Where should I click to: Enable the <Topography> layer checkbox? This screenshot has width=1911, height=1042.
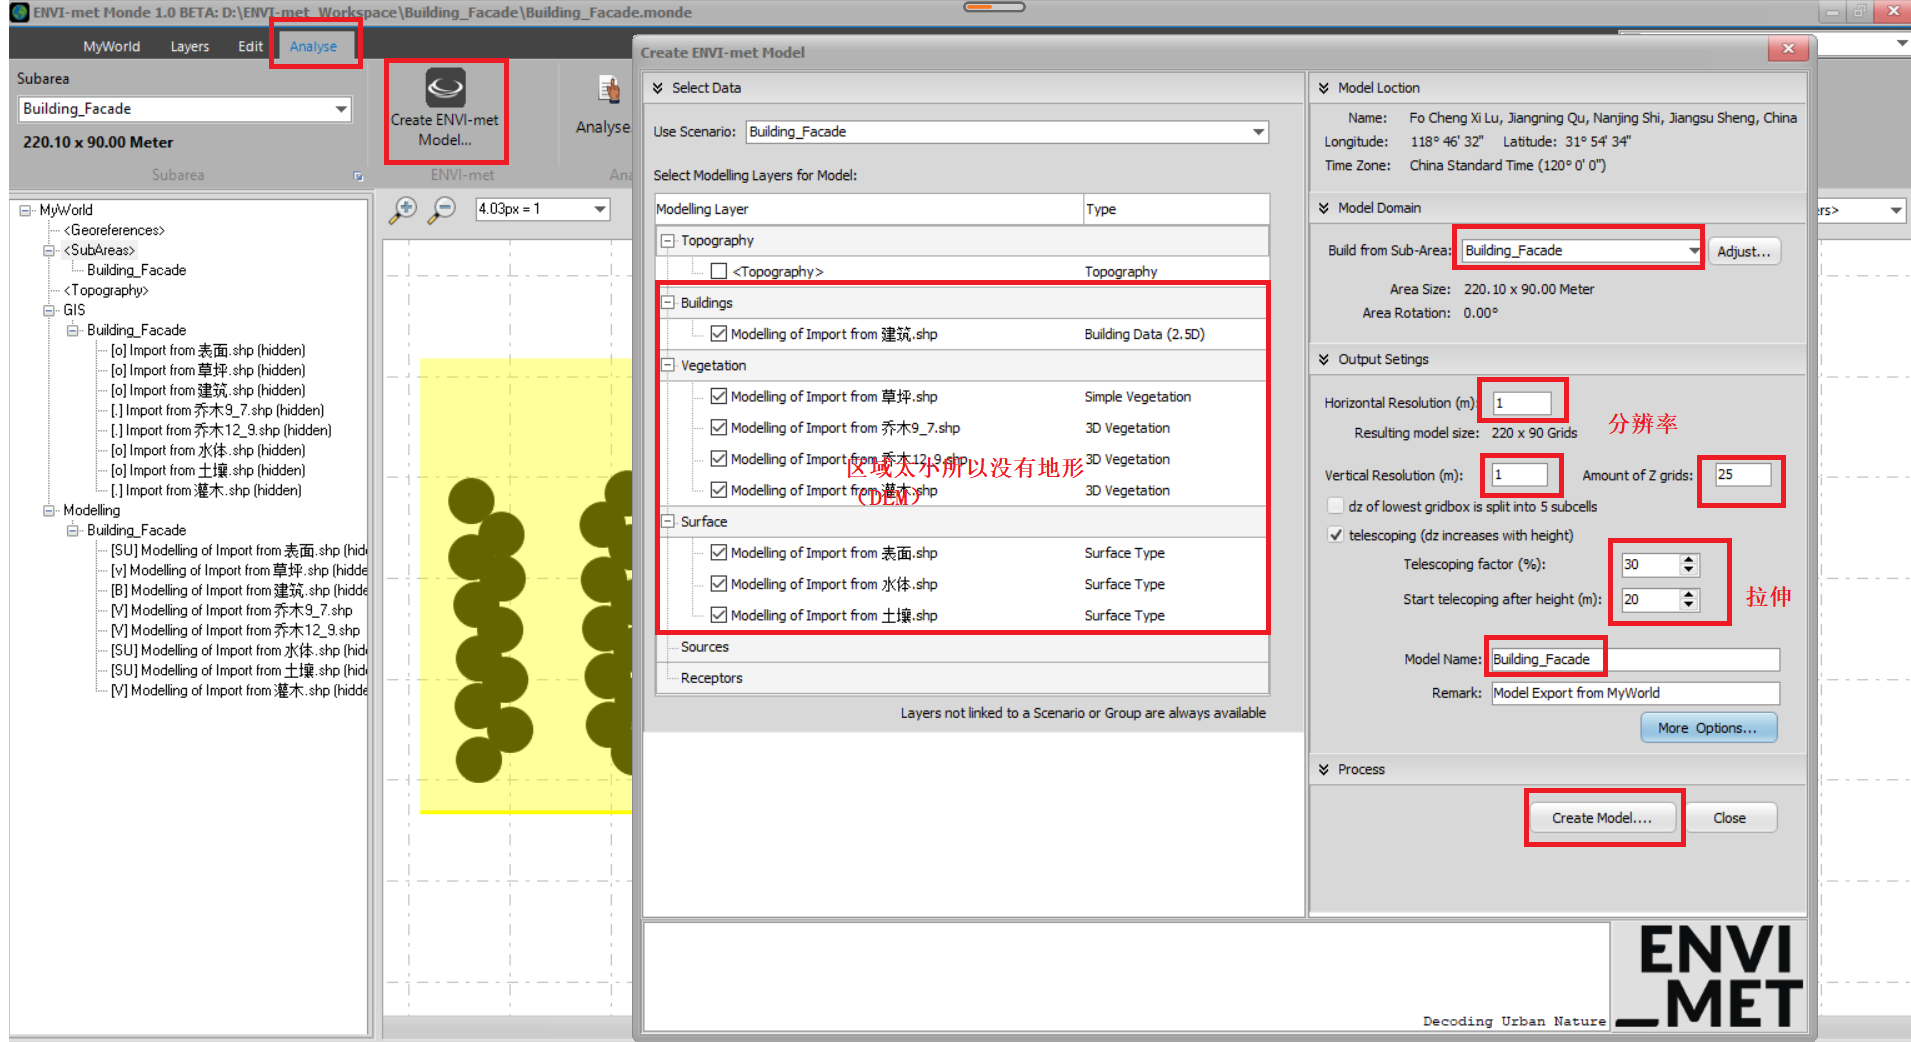click(719, 271)
